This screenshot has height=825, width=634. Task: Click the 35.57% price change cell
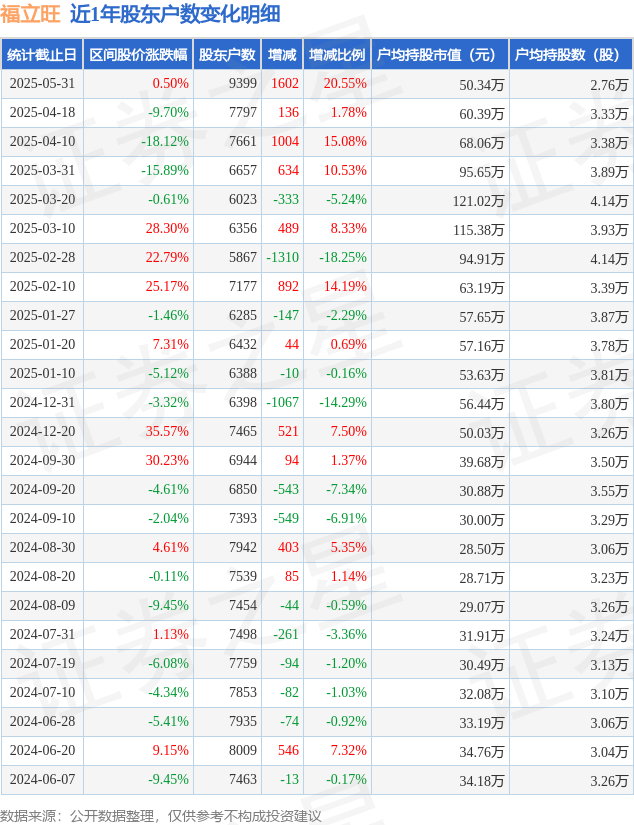(167, 431)
